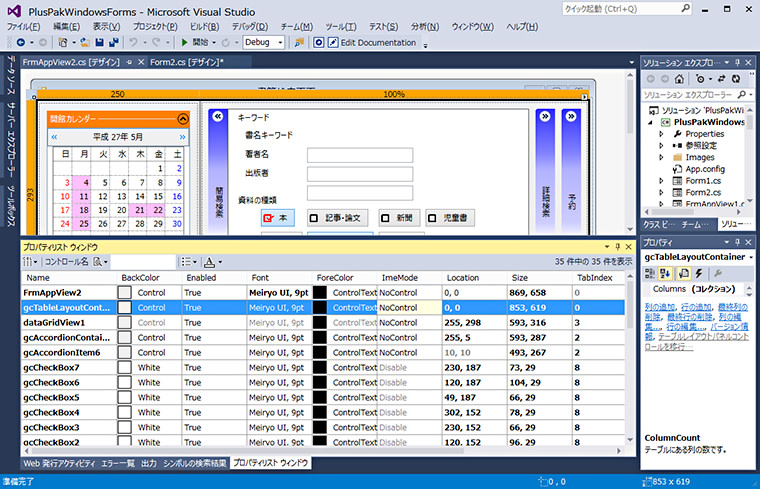Expand the Form1.cs node
760x489 pixels.
coord(661,181)
